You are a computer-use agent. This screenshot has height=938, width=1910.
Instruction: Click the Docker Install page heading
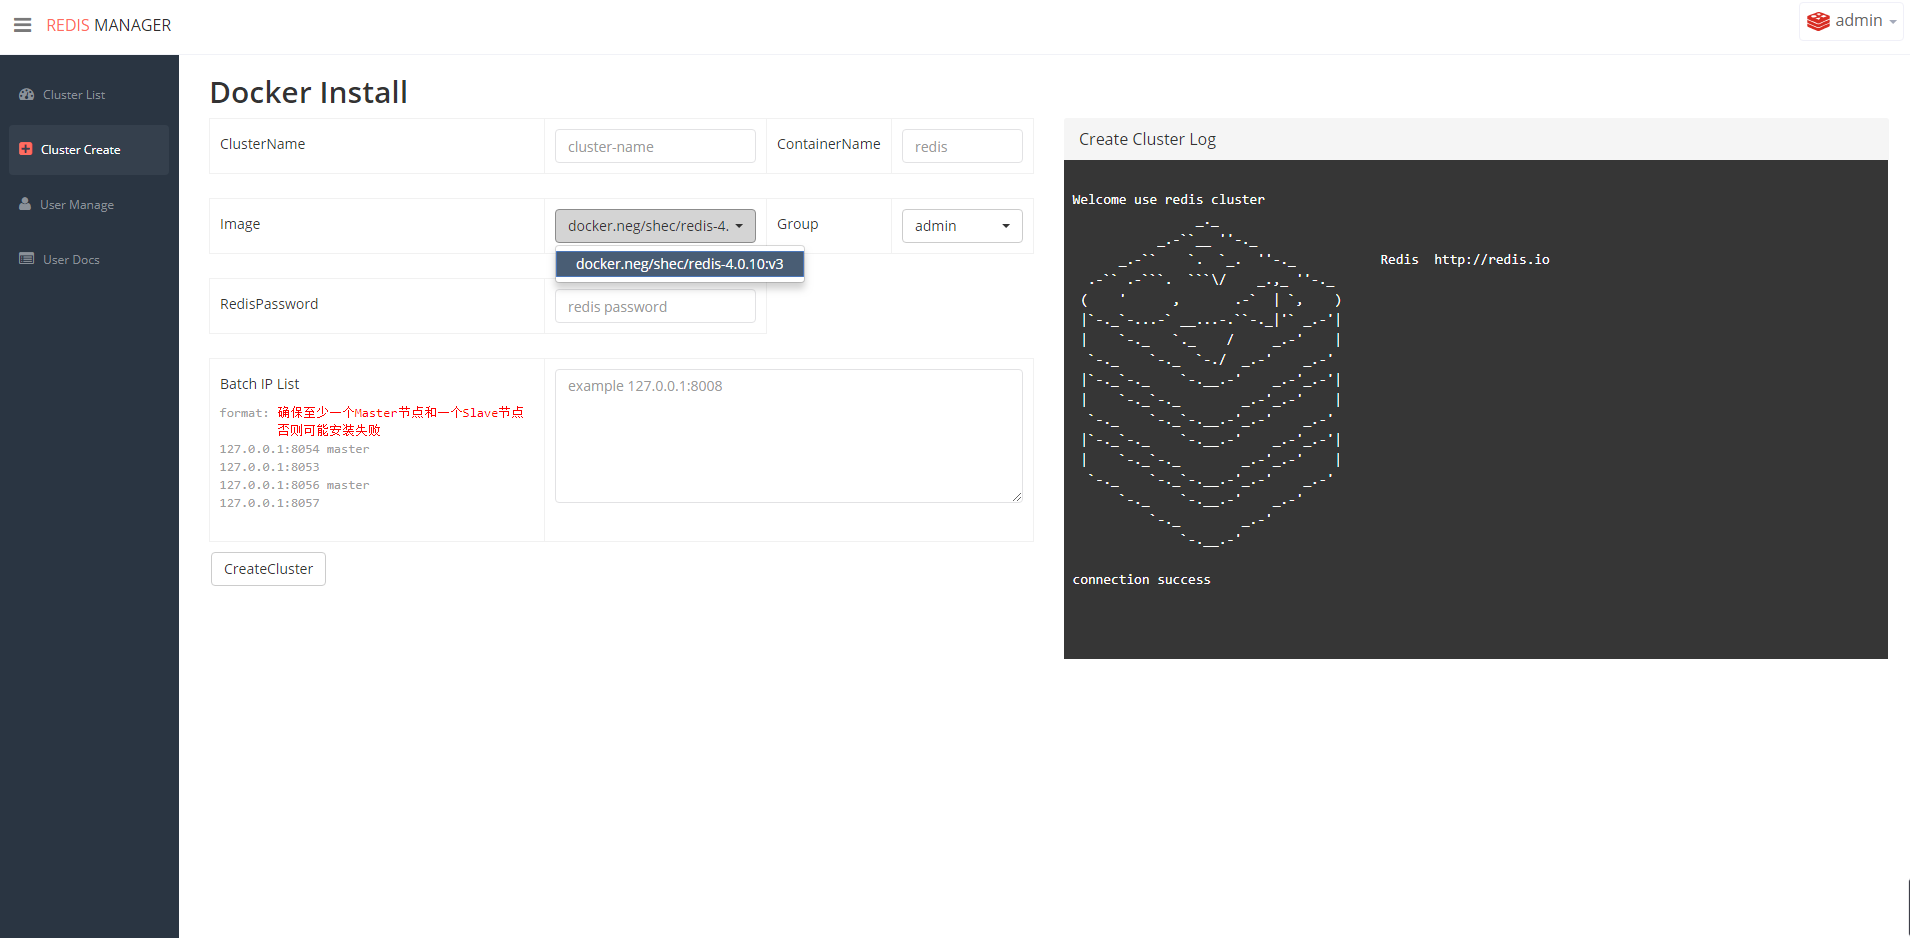(x=309, y=92)
